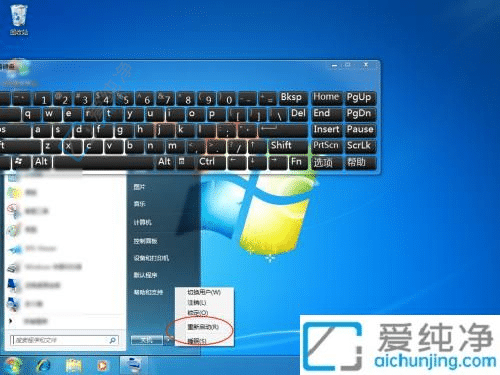The height and width of the screenshot is (375, 500).
Task: Click the PrtScn key
Action: pyautogui.click(x=327, y=146)
